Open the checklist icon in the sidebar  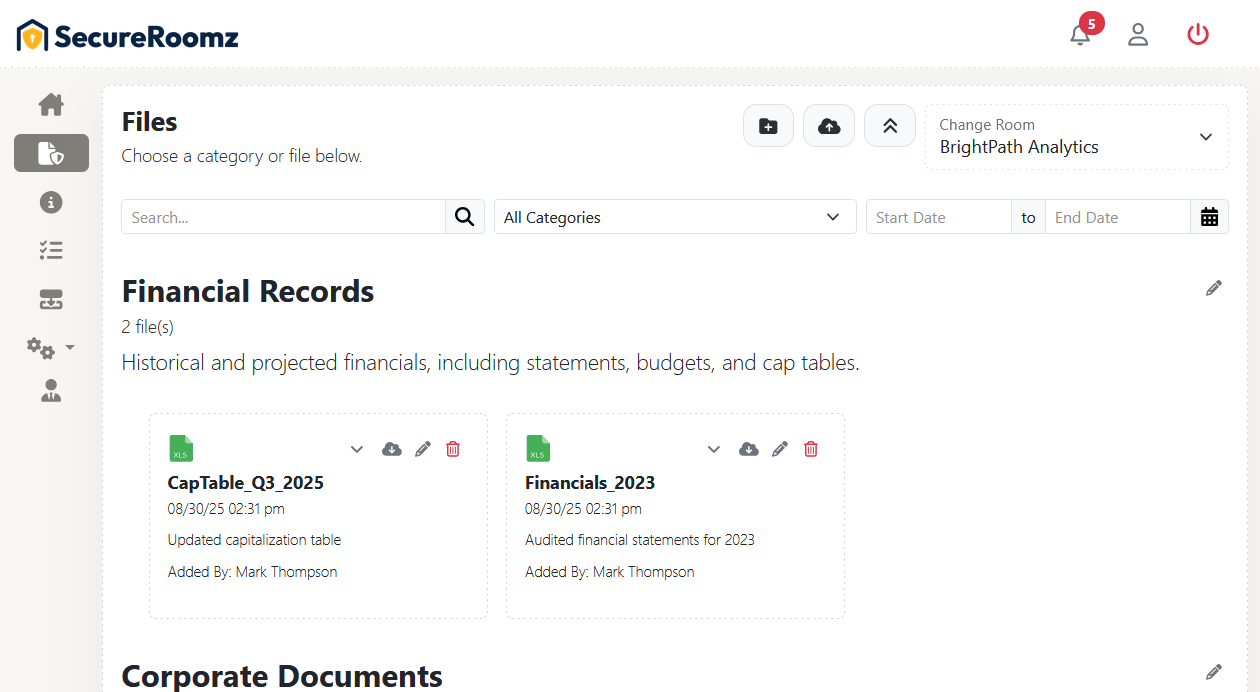[51, 250]
